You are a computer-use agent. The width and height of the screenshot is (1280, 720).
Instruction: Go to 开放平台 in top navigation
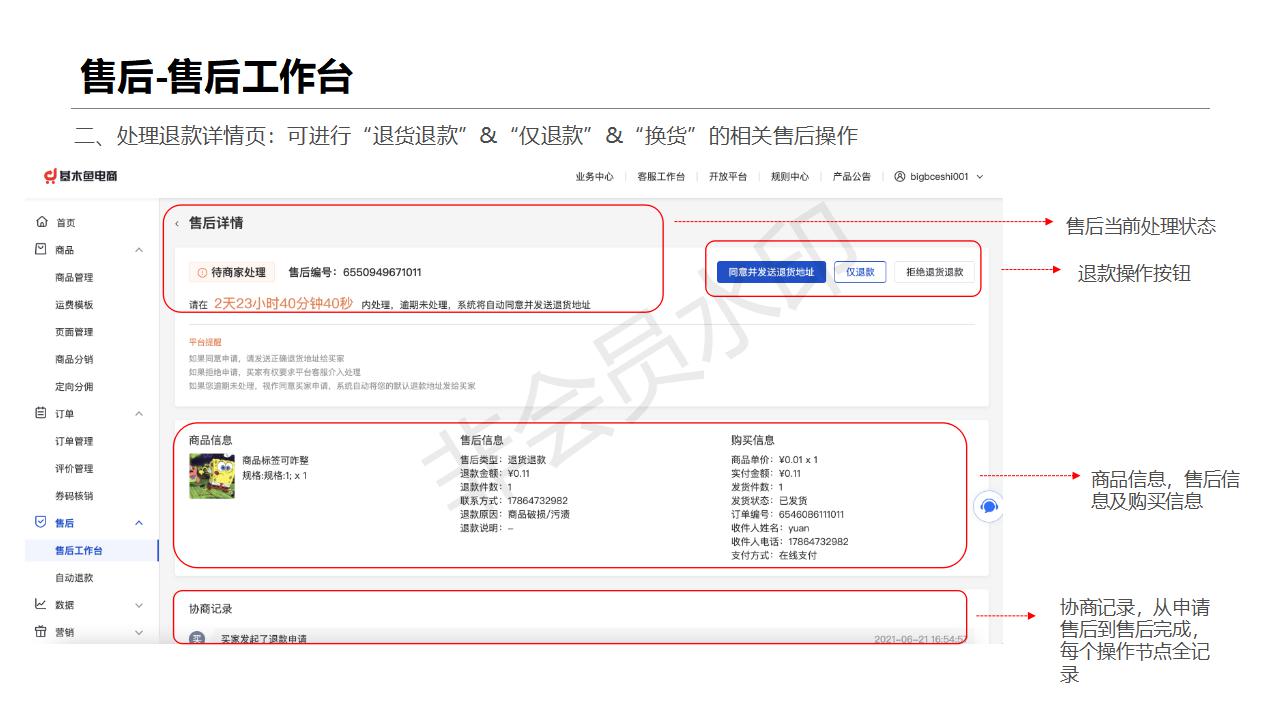[728, 176]
